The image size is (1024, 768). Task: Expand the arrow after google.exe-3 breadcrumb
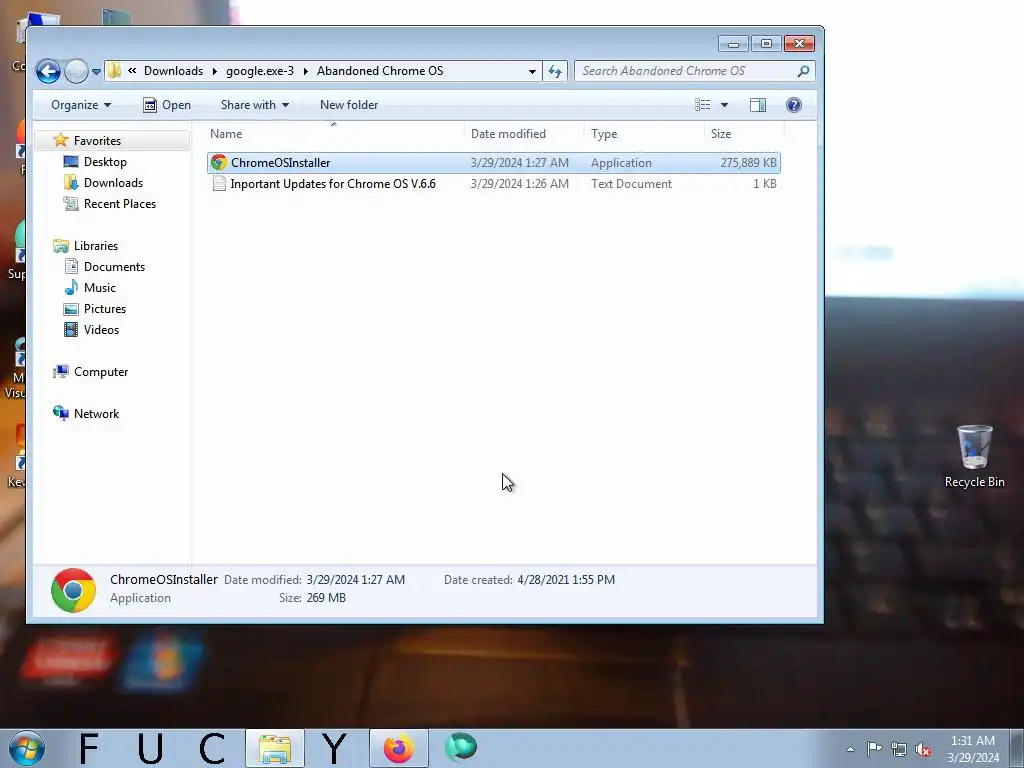point(305,71)
